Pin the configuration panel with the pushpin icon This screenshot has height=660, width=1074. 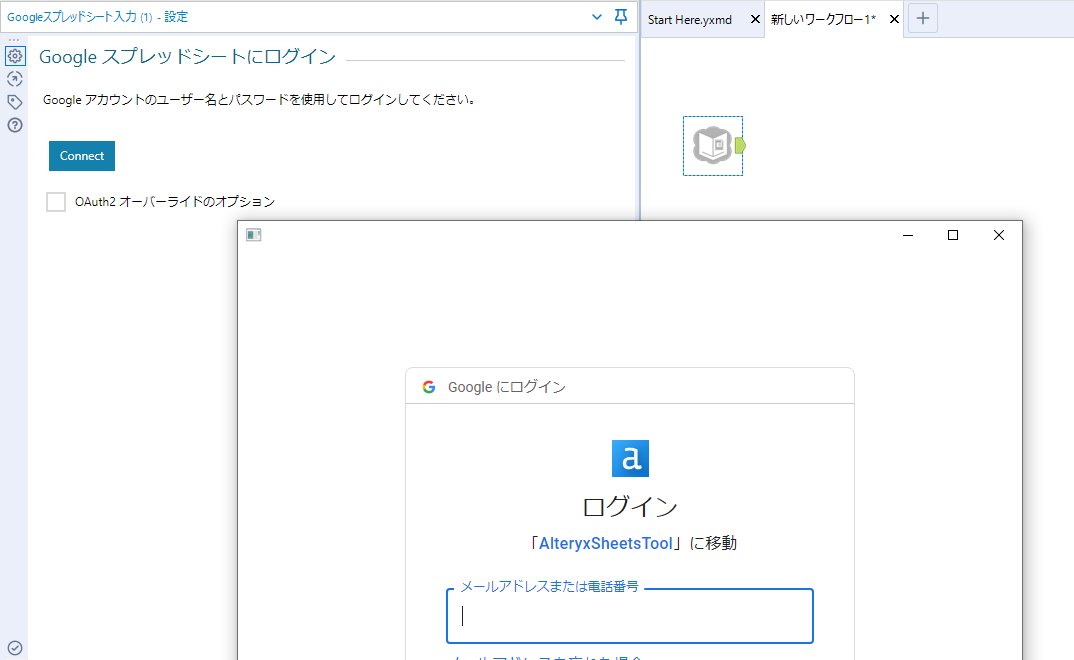(x=621, y=16)
